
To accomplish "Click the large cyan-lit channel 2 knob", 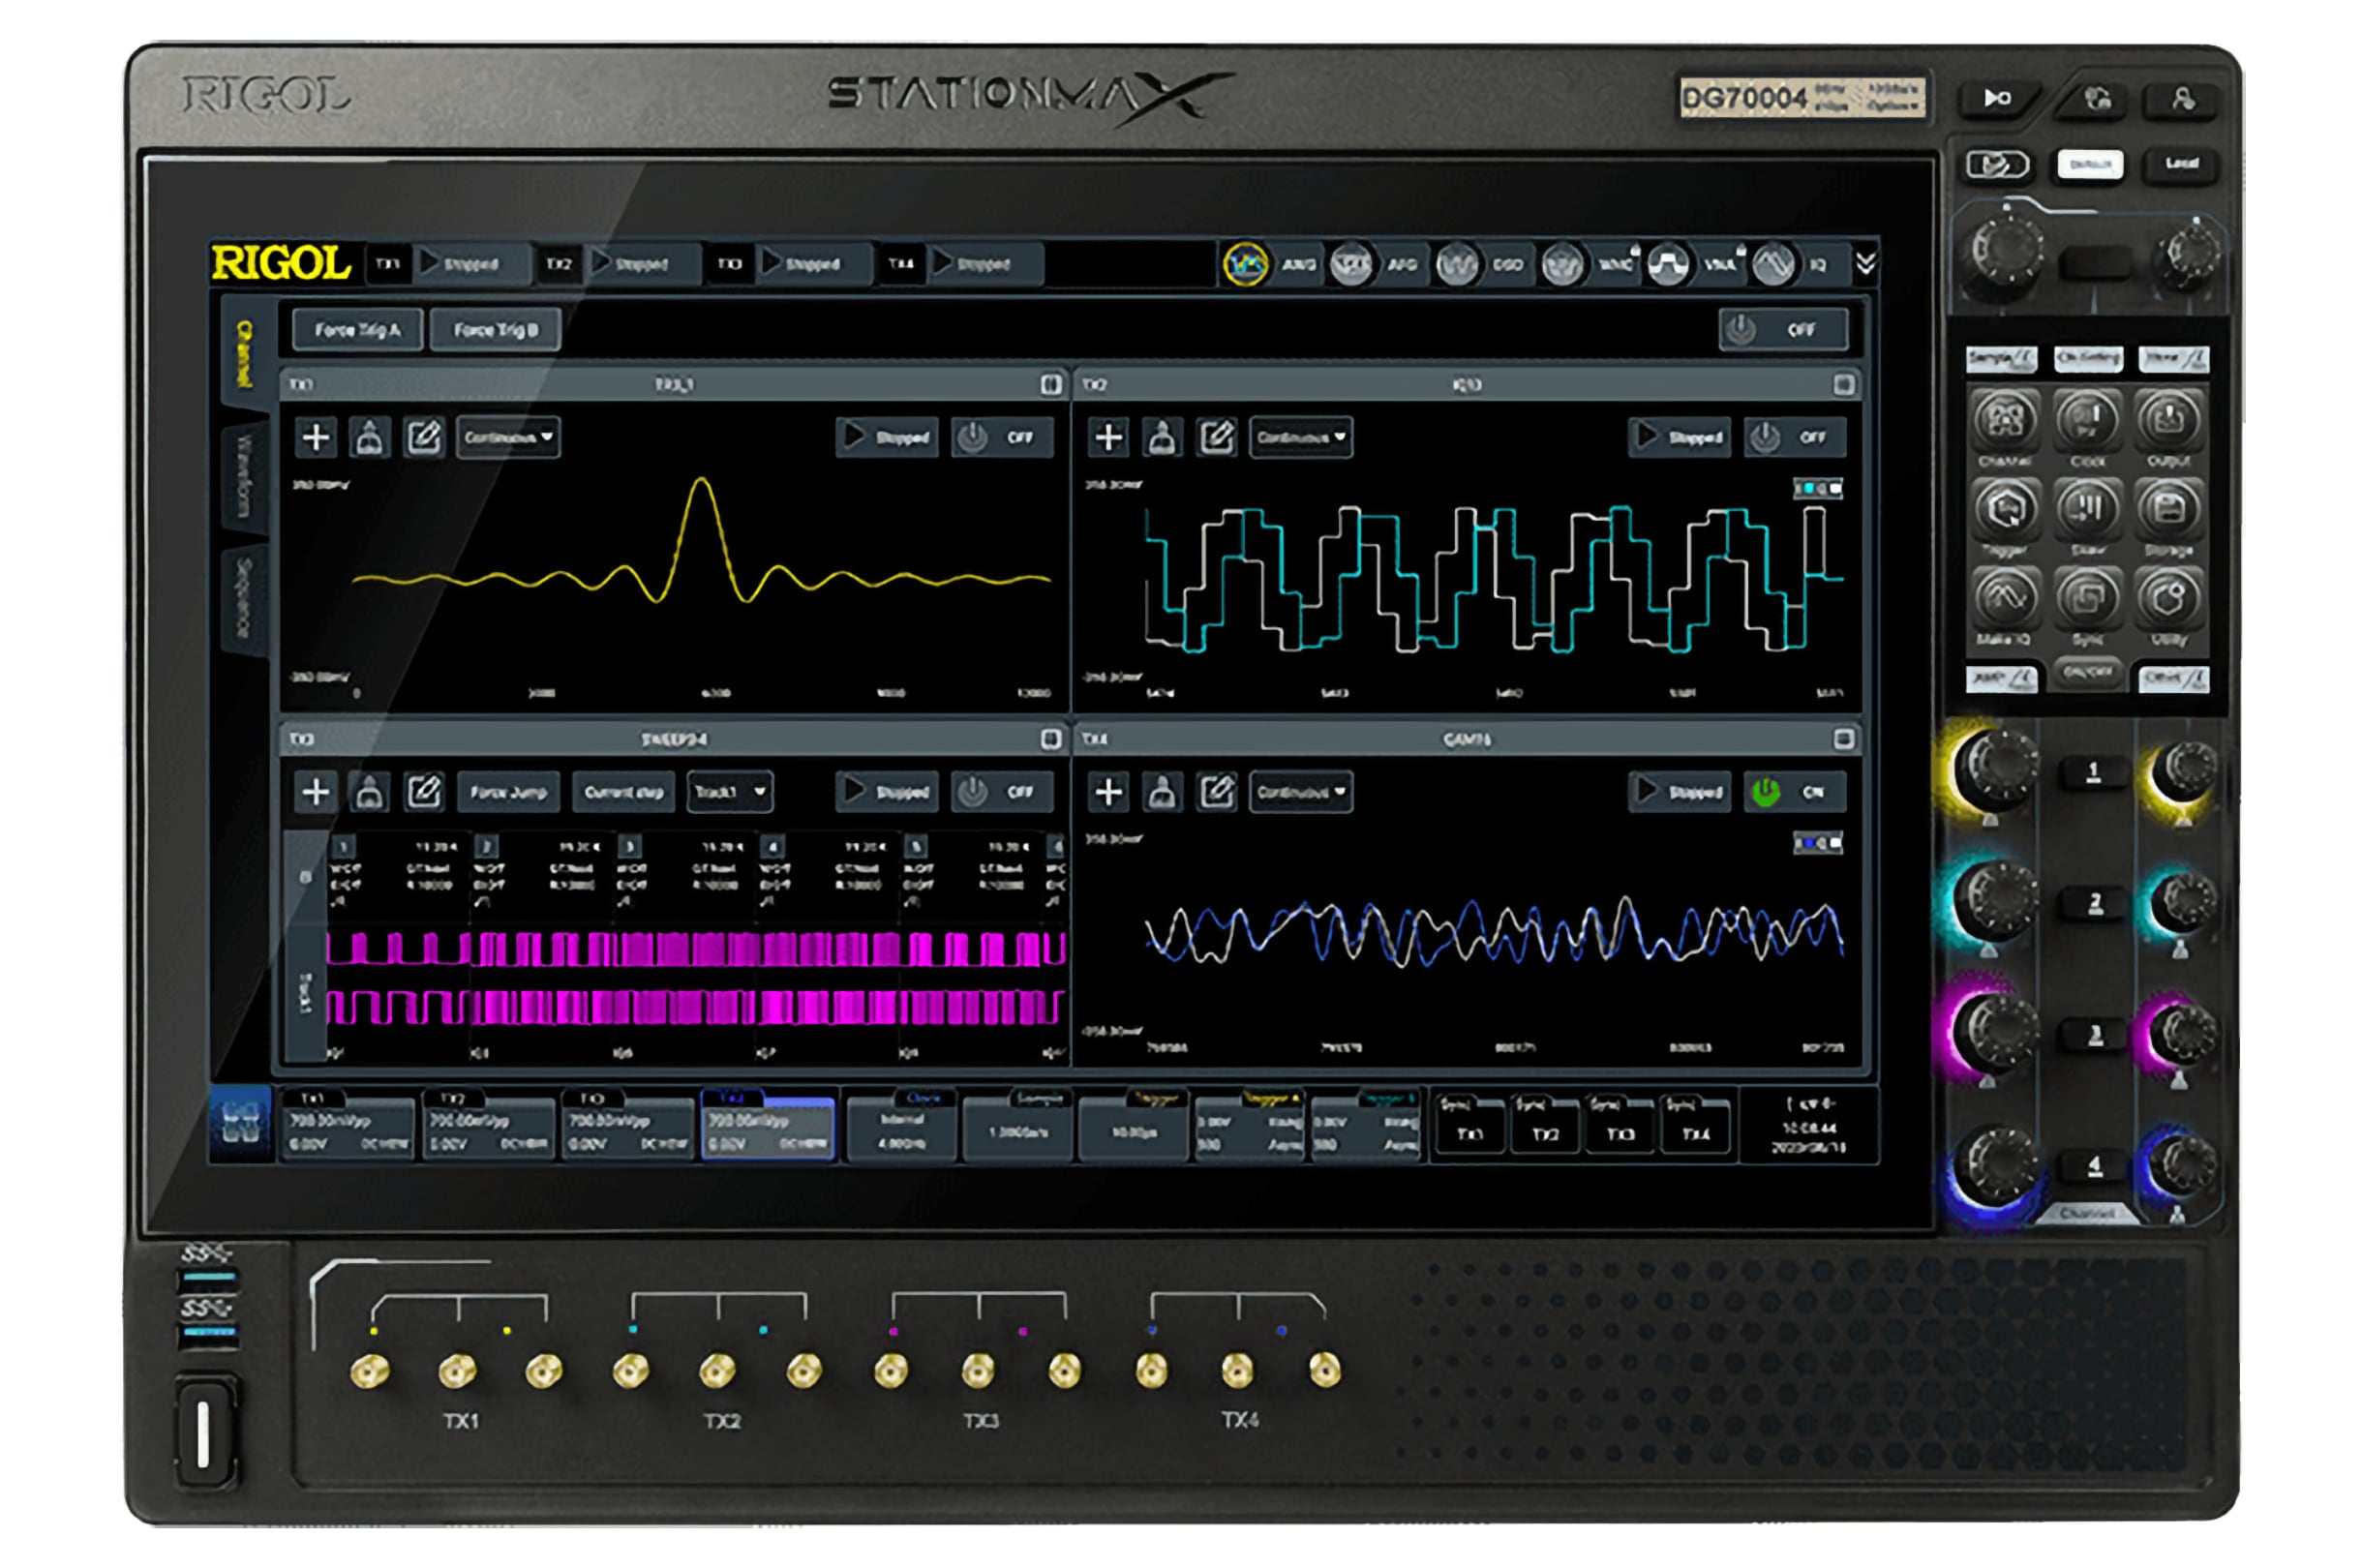I will (1992, 899).
